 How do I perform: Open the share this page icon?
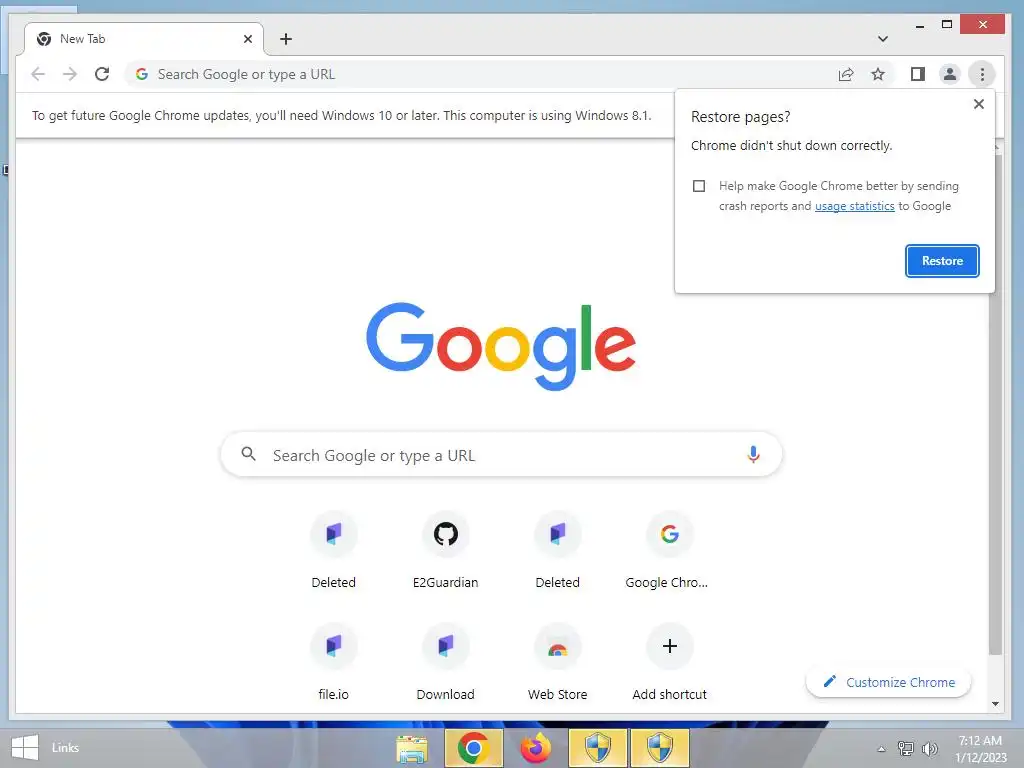pyautogui.click(x=846, y=74)
